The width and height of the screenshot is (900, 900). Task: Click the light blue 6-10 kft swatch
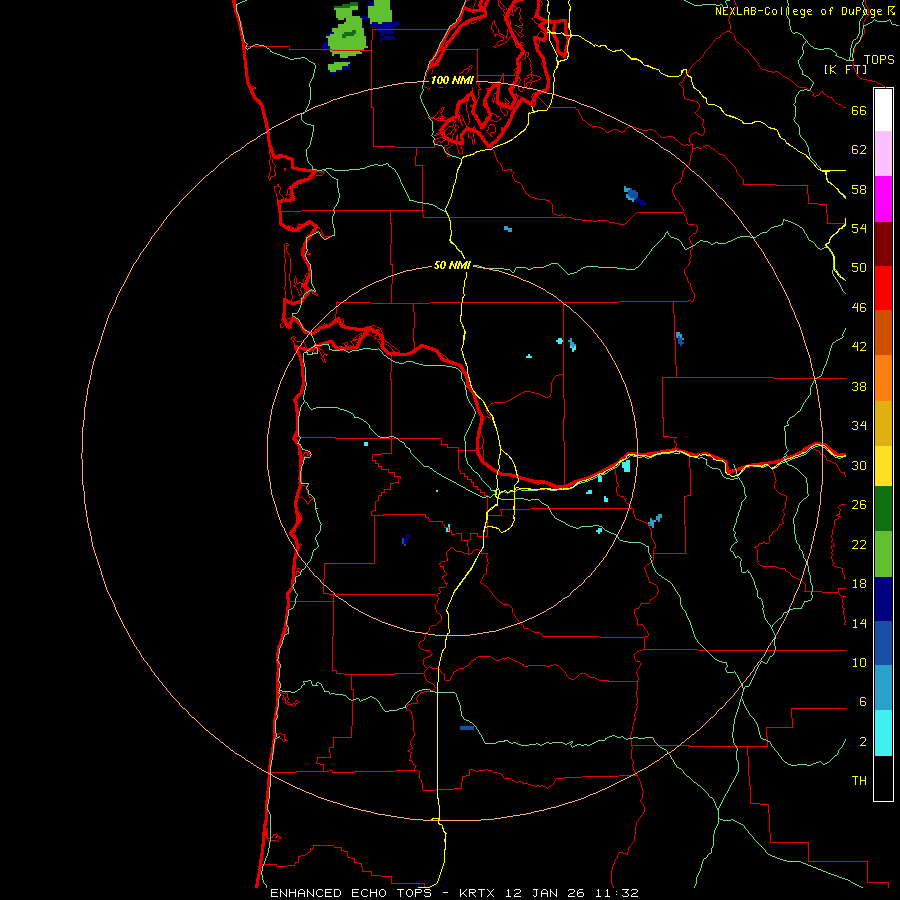pos(883,688)
